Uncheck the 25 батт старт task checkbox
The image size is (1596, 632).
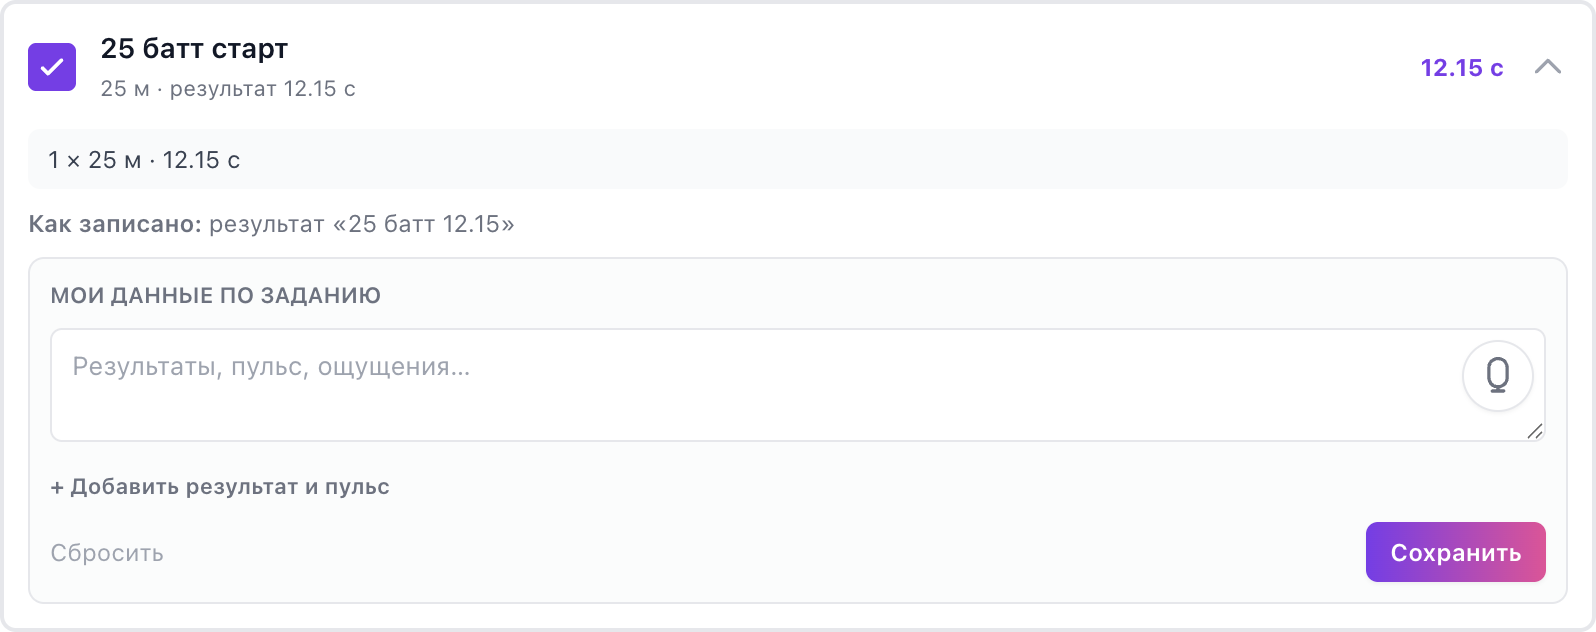[x=52, y=67]
